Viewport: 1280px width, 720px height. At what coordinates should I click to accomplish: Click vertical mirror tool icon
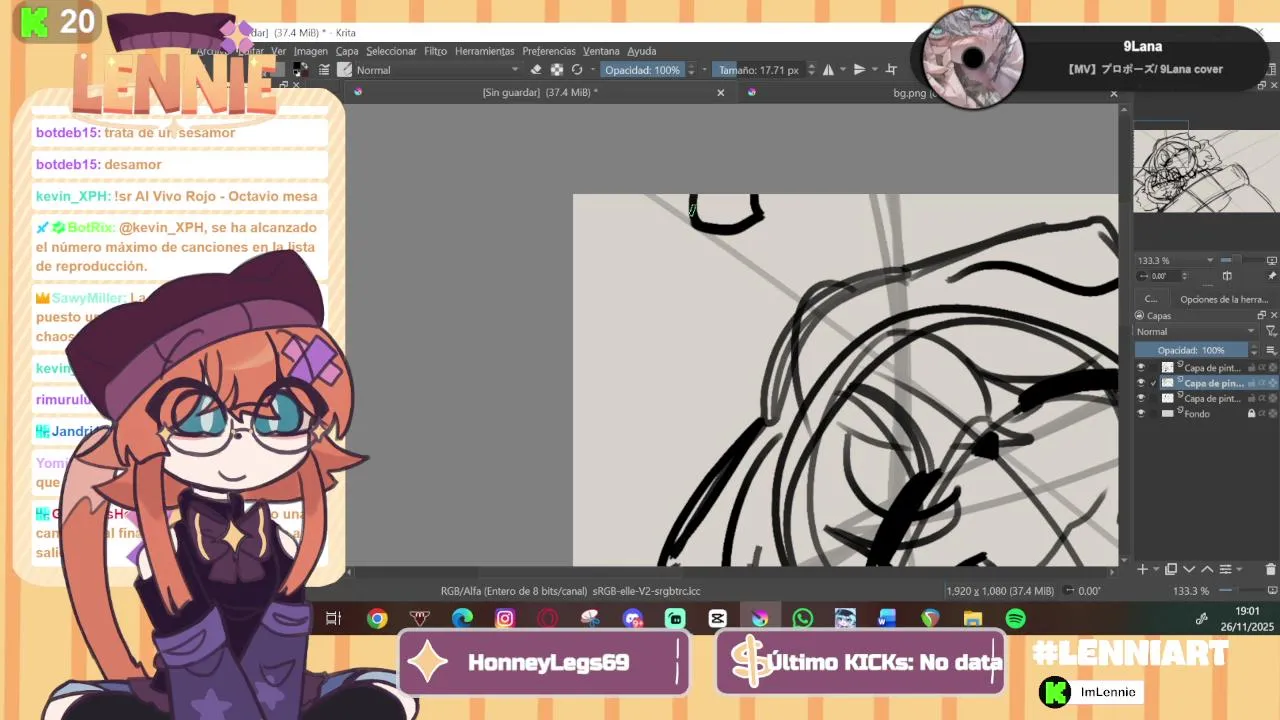(859, 70)
